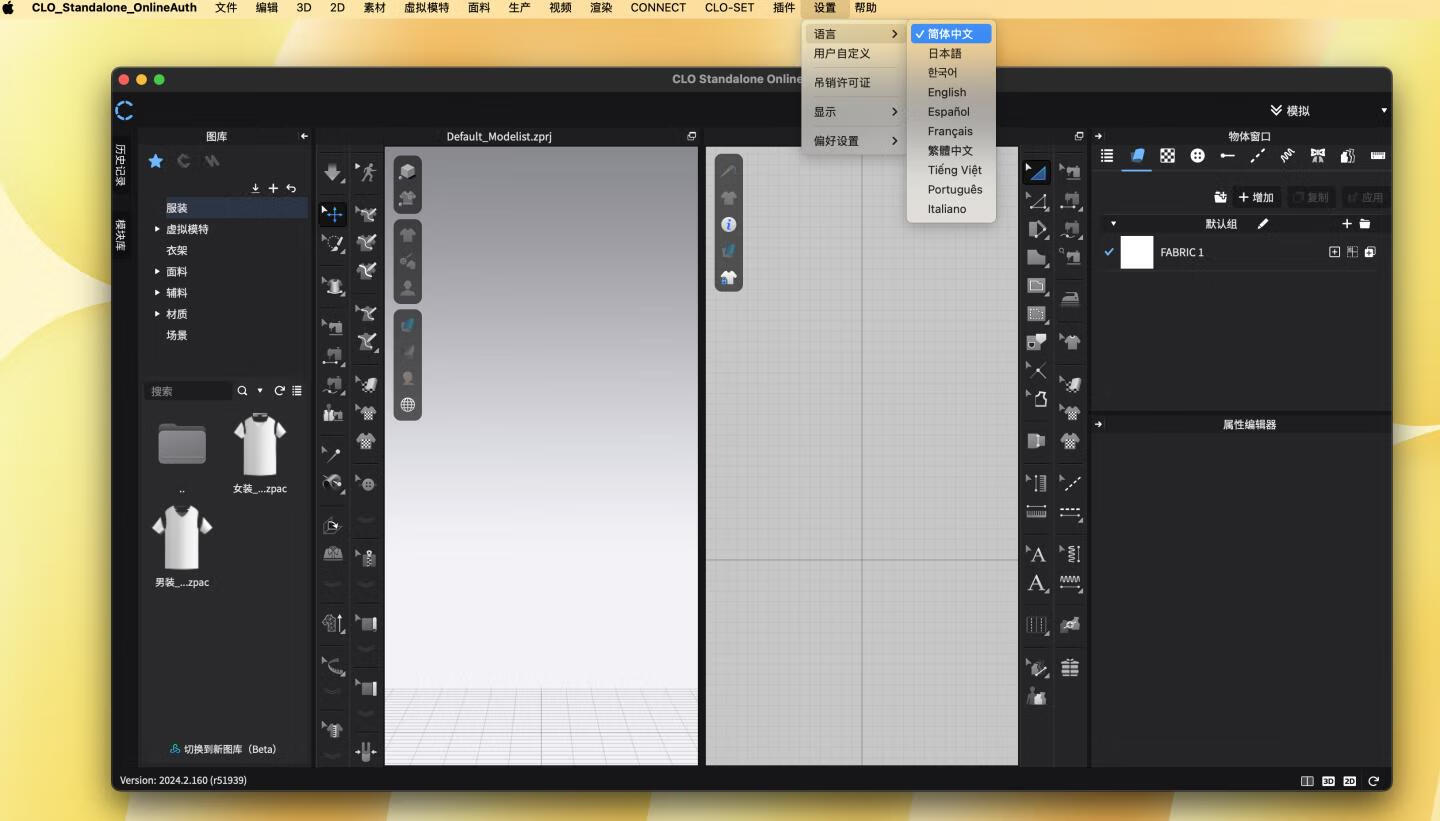Screen dimensions: 1440x821
Task: Click the globe icon in the 3D viewport panel
Action: click(407, 405)
